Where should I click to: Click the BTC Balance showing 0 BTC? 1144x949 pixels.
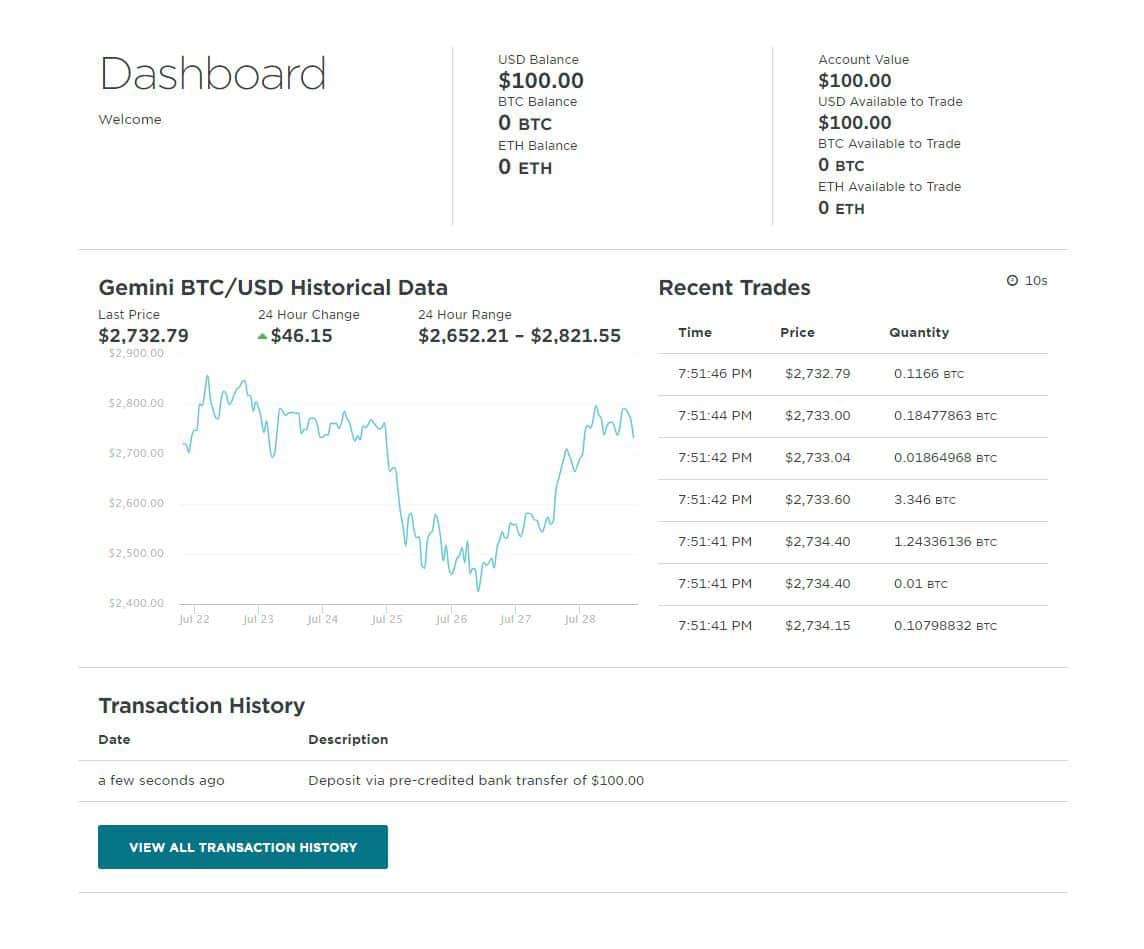526,124
